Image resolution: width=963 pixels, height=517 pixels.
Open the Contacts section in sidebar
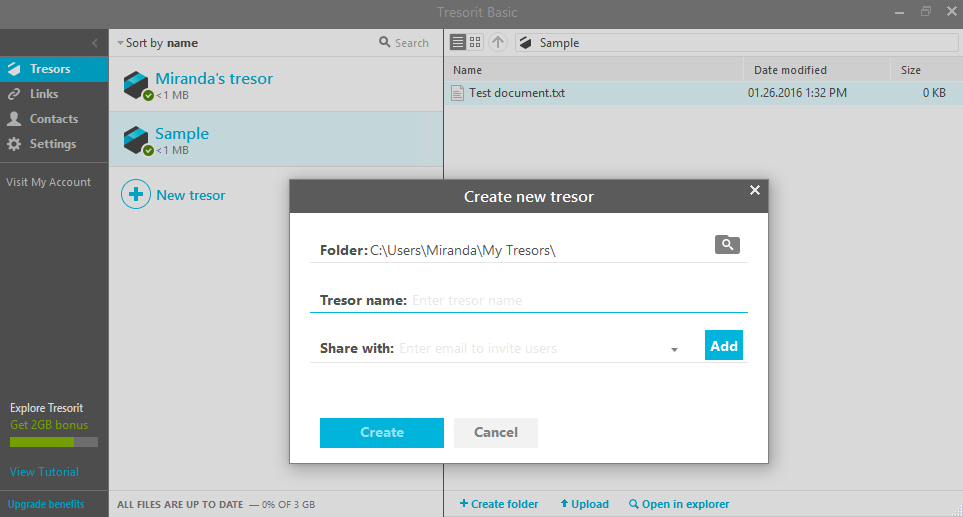54,119
